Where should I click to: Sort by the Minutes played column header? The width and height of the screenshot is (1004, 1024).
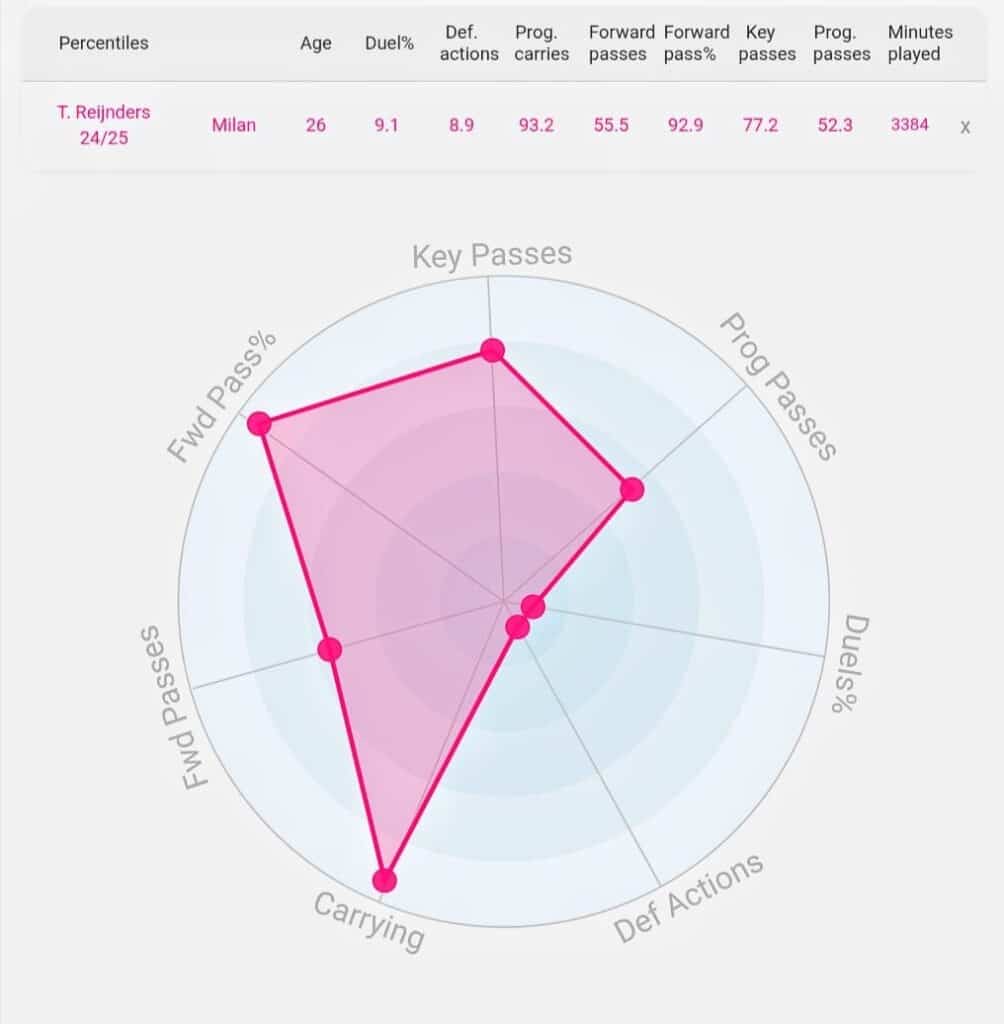coord(920,43)
